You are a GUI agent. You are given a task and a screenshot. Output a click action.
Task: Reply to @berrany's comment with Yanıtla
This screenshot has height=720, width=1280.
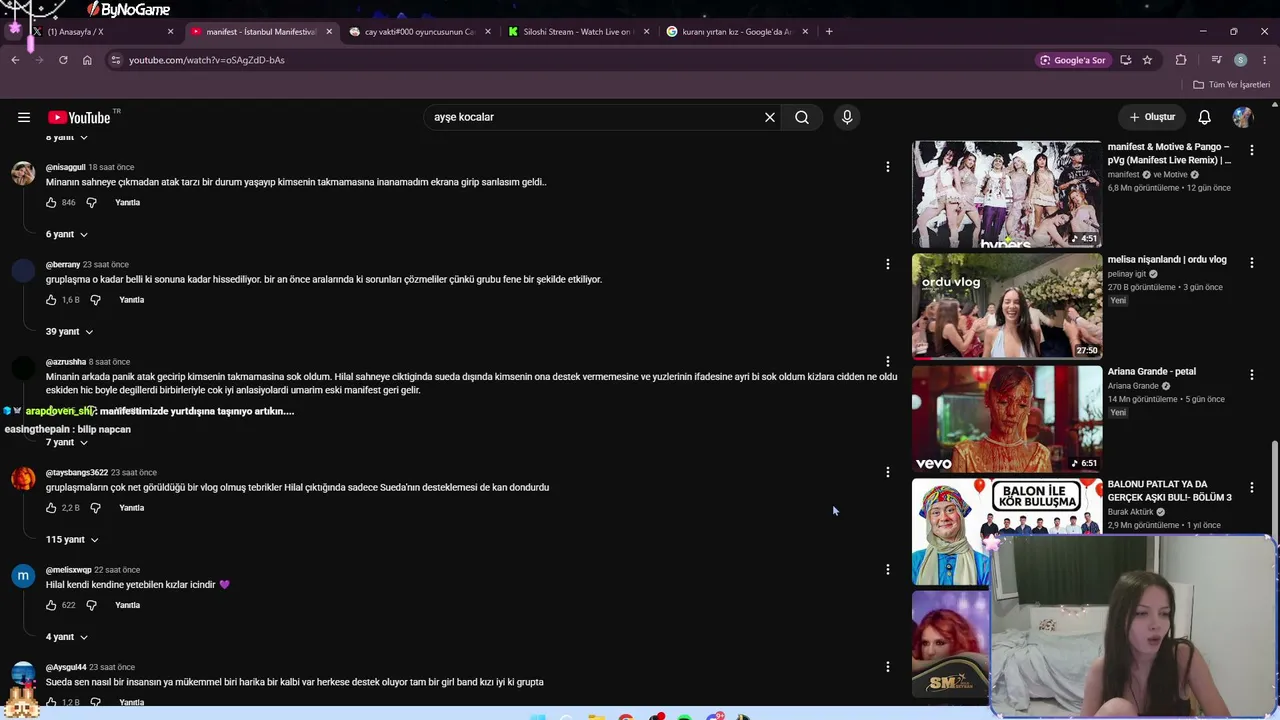tap(132, 300)
